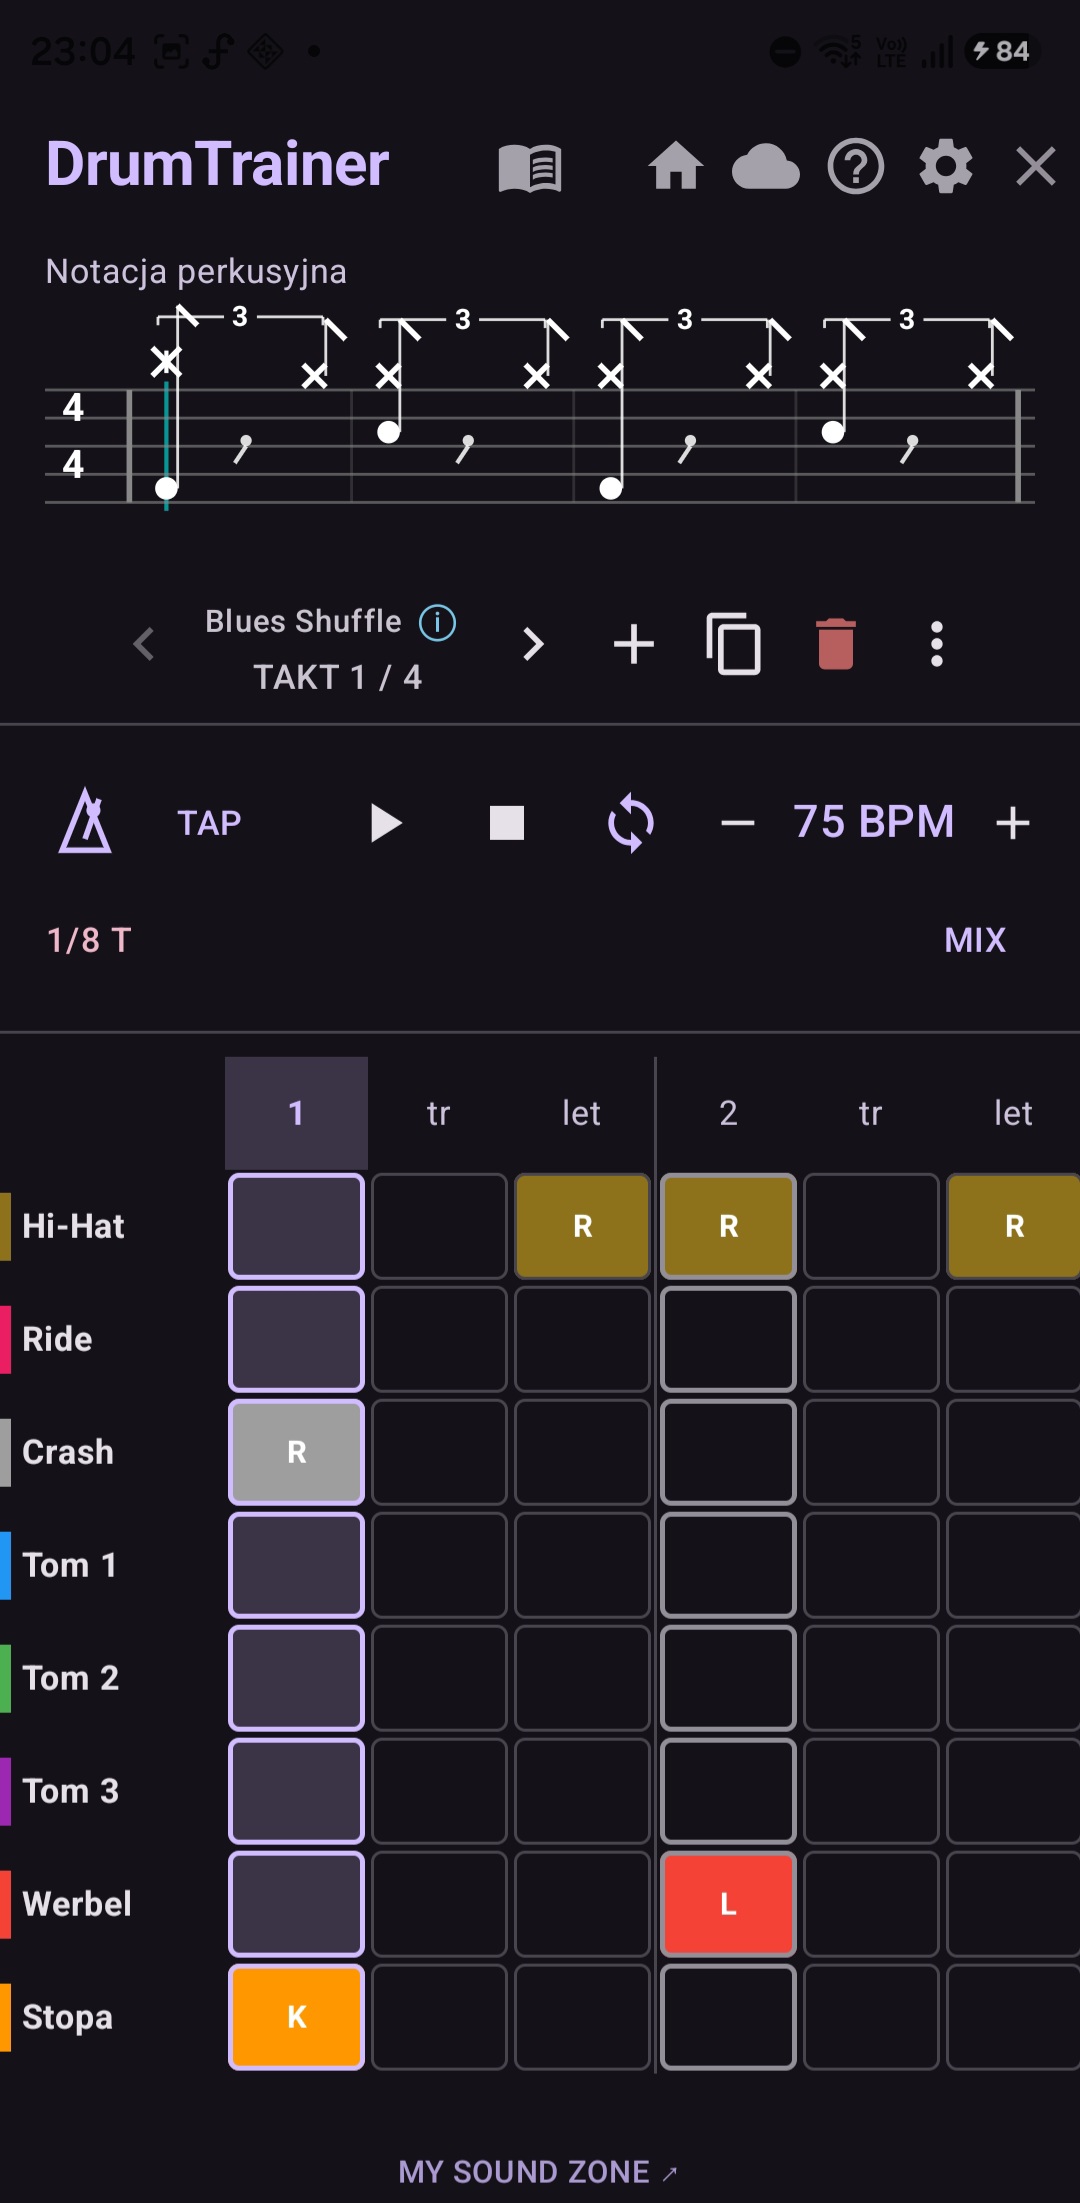The image size is (1080, 2203).
Task: Toggle Tom 3 cell on first let
Action: click(582, 1791)
